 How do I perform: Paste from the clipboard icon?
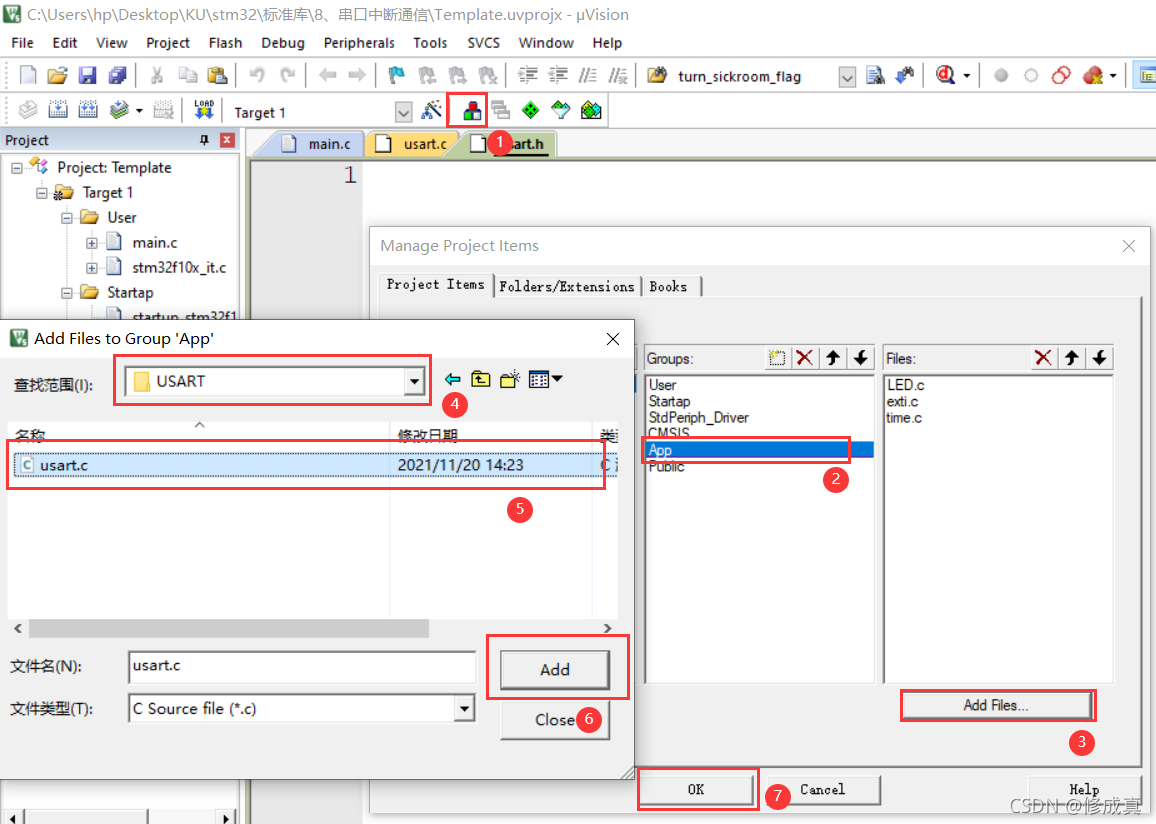click(x=217, y=75)
